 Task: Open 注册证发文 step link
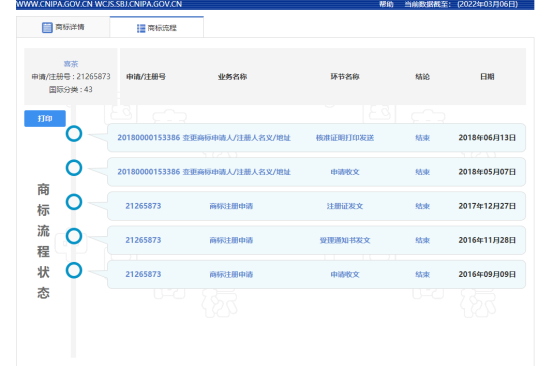tap(345, 206)
